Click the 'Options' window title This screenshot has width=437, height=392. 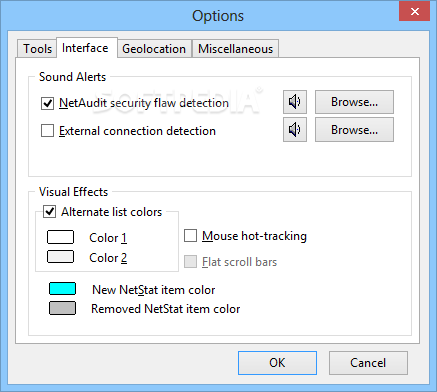point(218,16)
